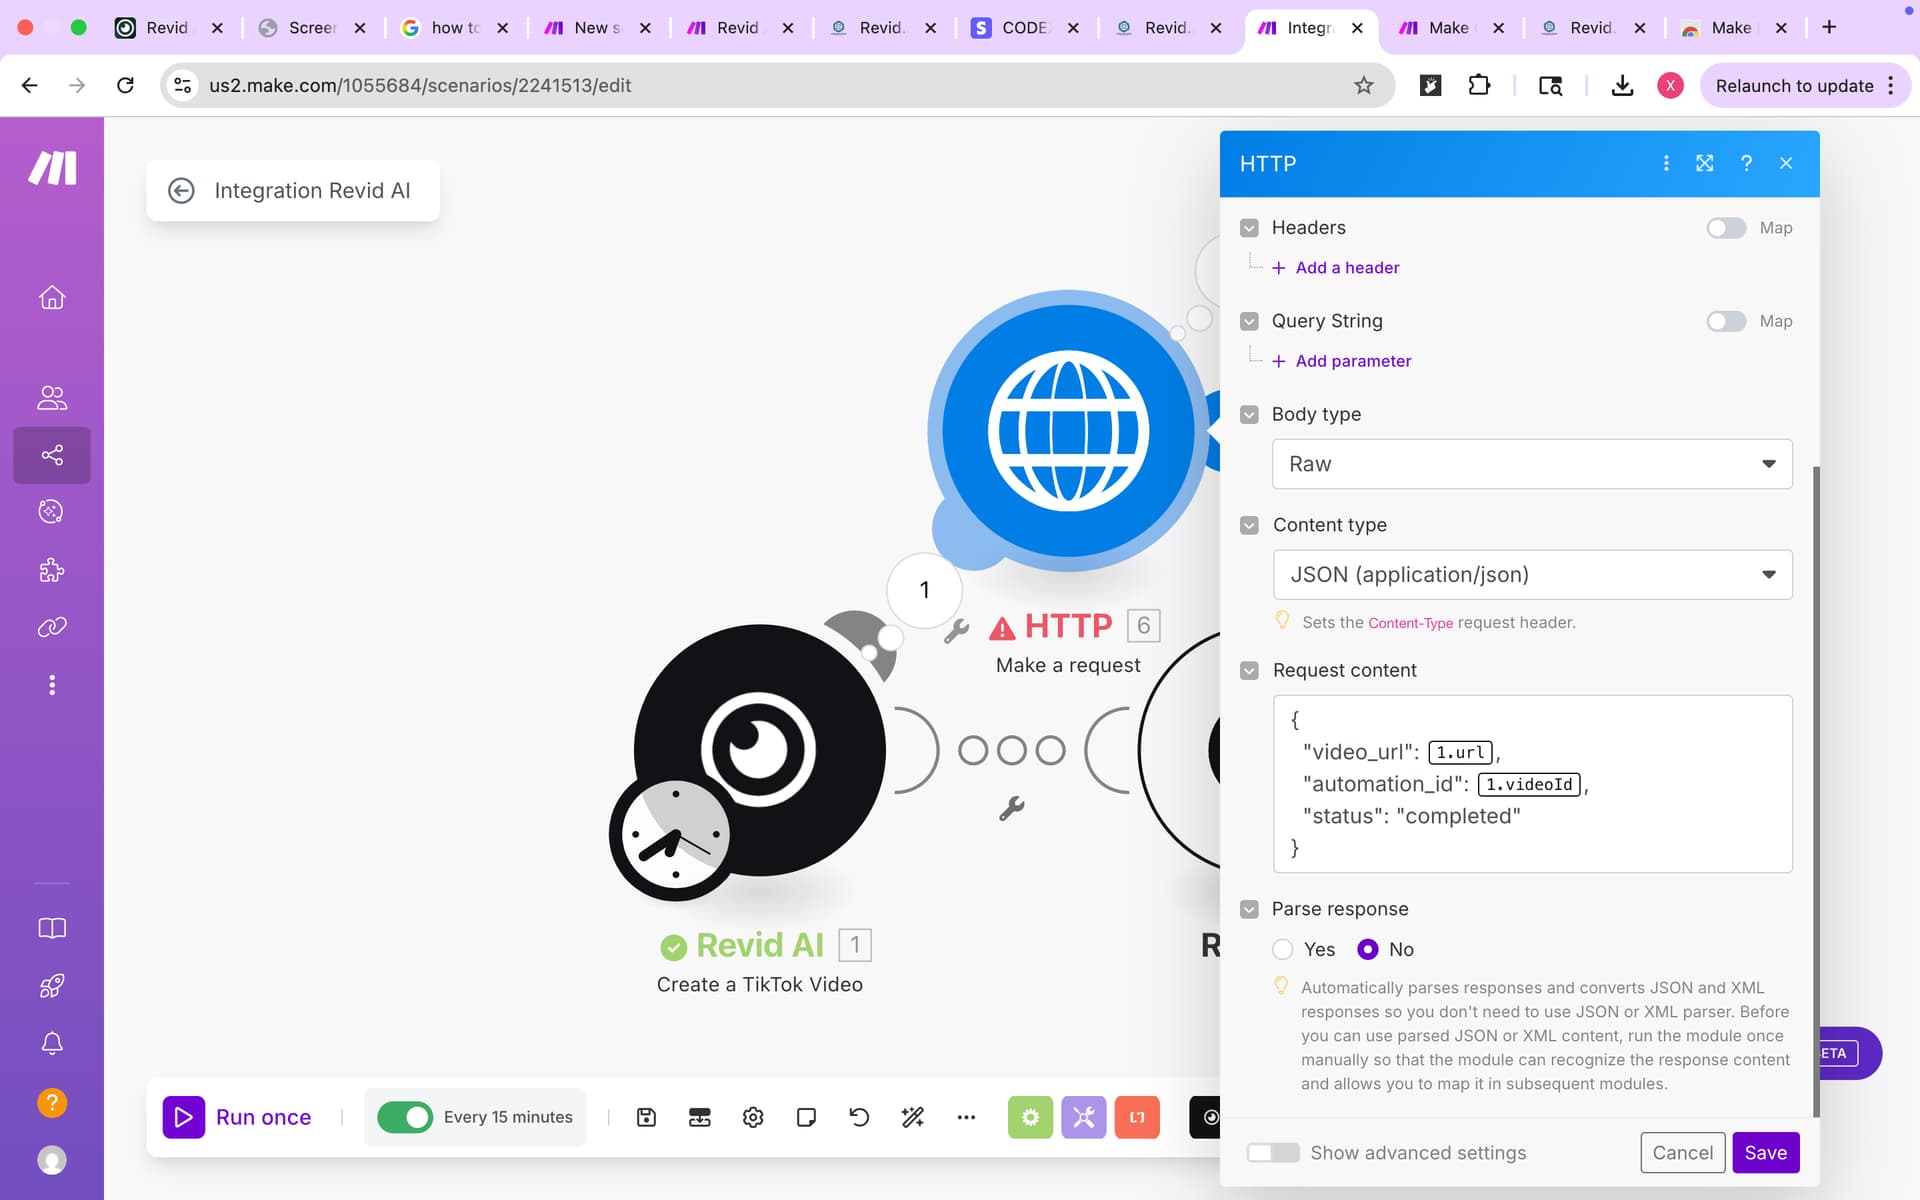The width and height of the screenshot is (1920, 1200).
Task: Click the magic wand Auto-align icon
Action: (x=912, y=1117)
